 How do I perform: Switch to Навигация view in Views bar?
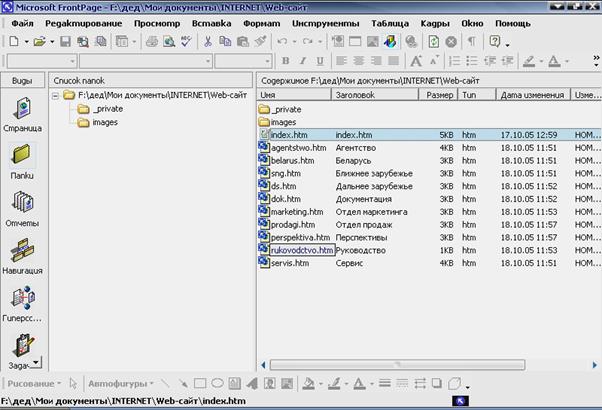22,257
